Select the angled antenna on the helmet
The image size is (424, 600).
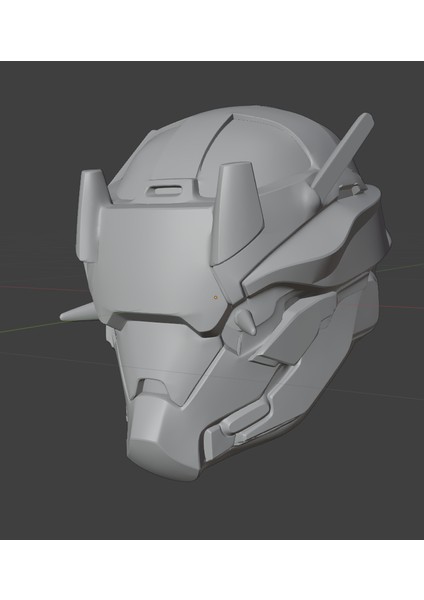[342, 154]
